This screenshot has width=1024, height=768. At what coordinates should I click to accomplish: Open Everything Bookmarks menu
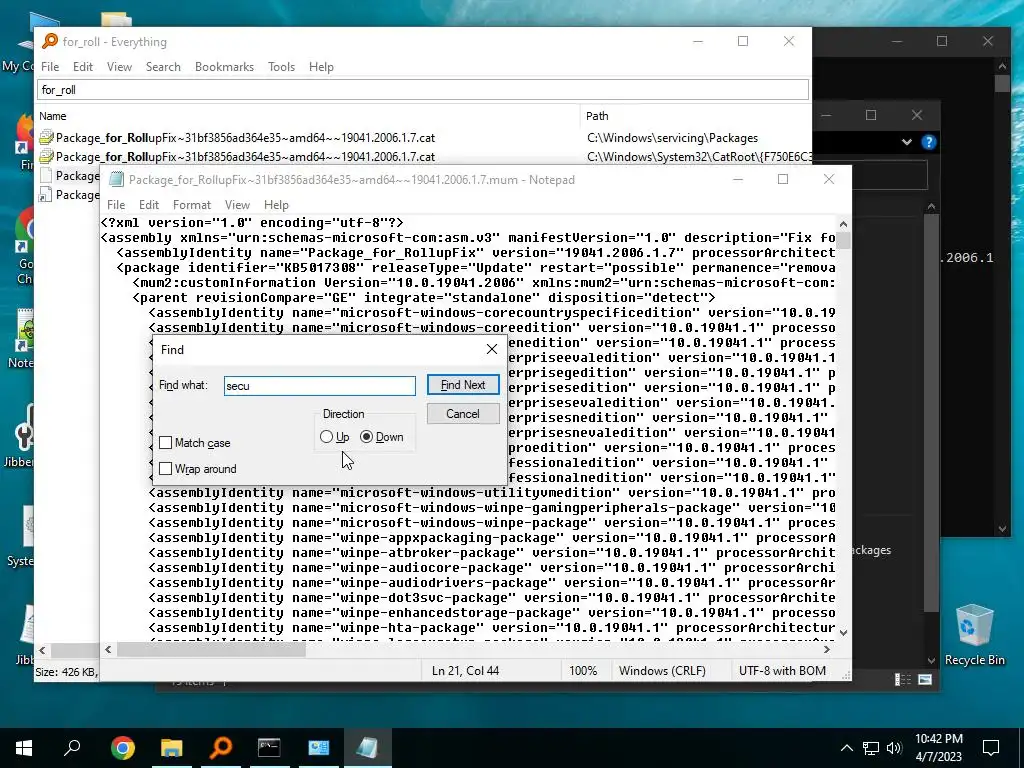click(224, 67)
